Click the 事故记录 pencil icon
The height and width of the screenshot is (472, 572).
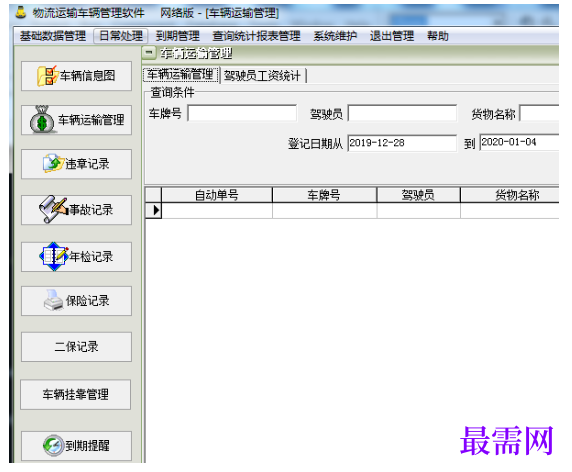click(53, 209)
